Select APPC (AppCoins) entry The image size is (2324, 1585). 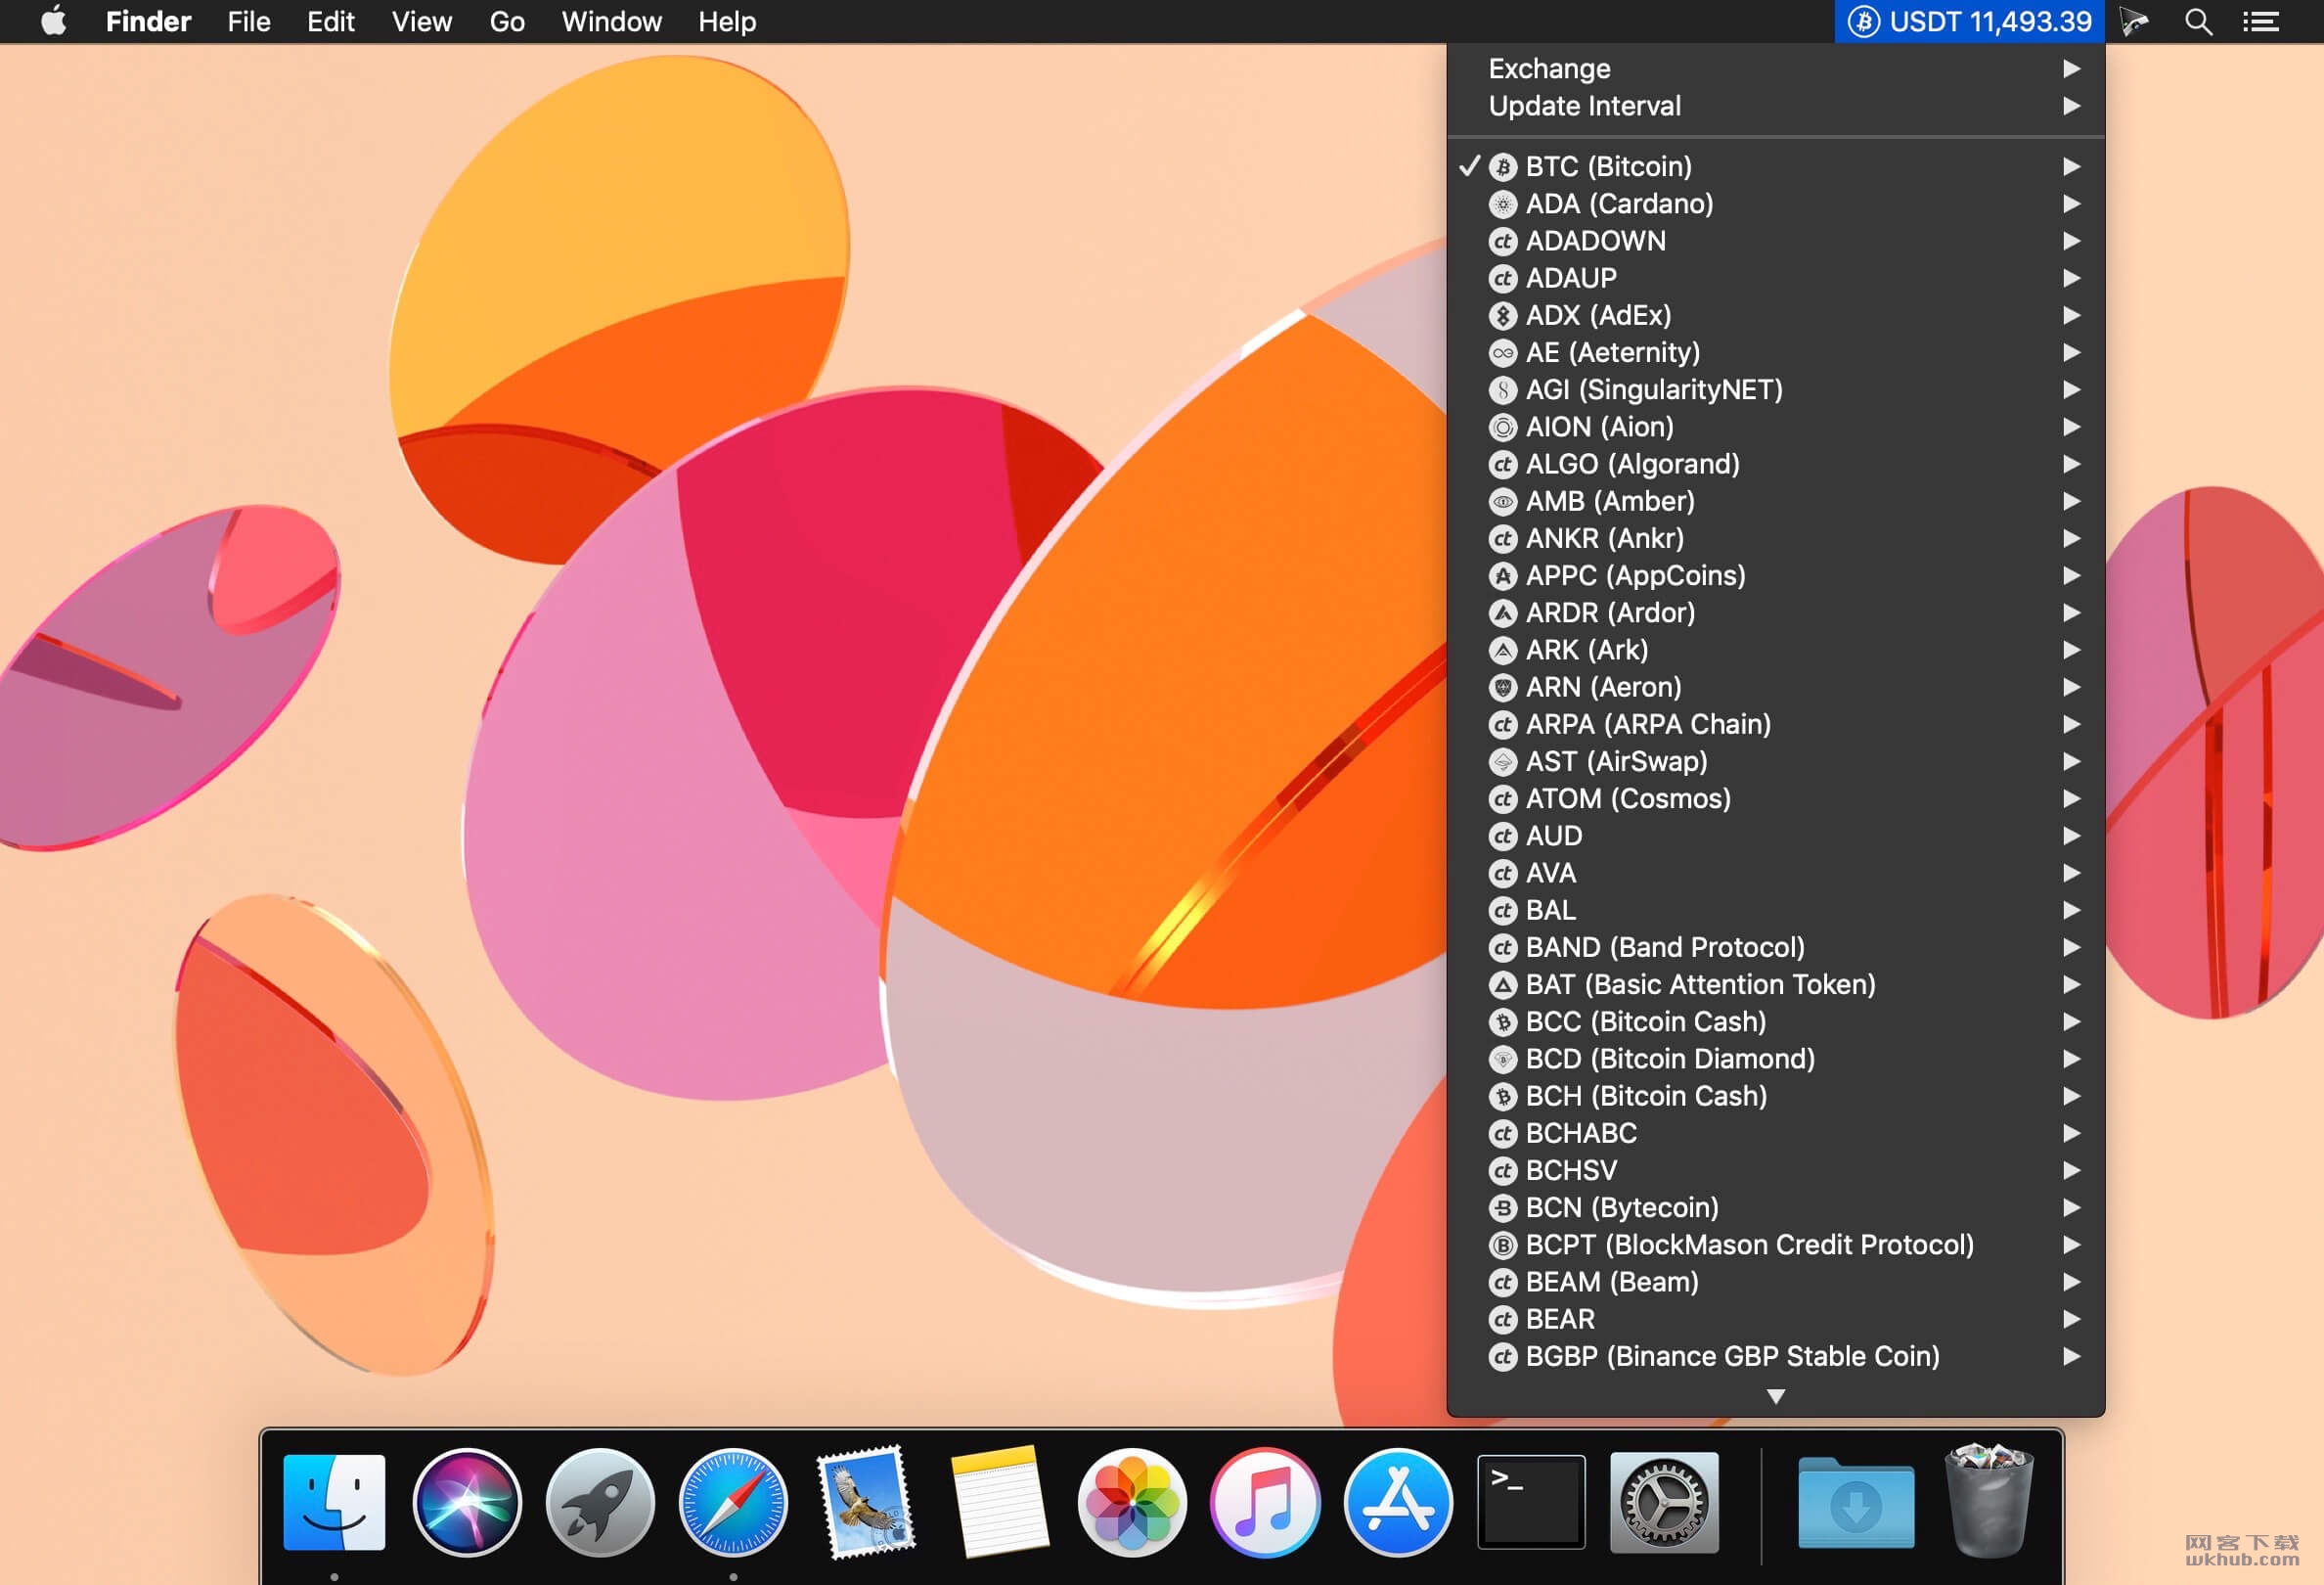tap(1776, 576)
